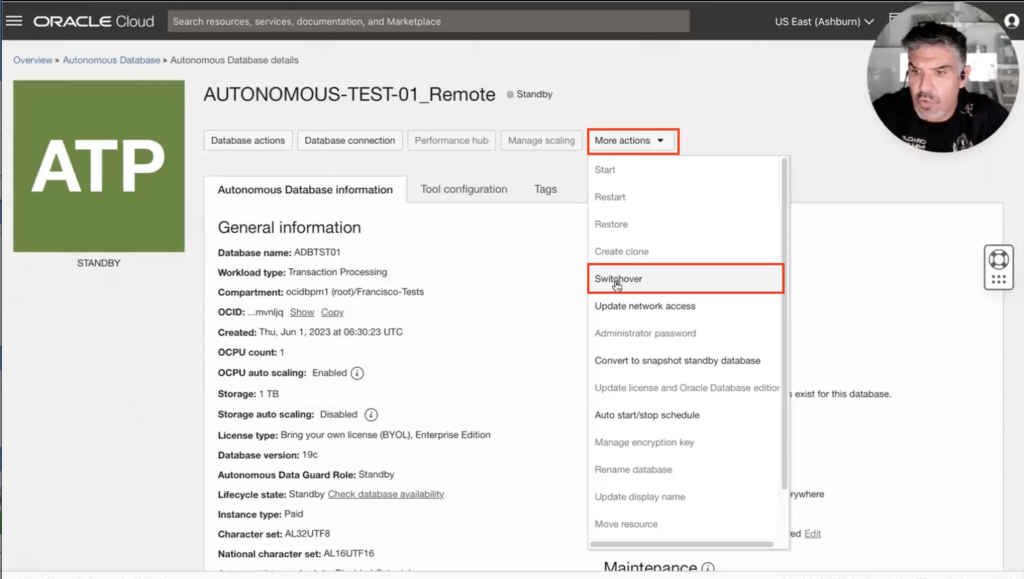
Task: Open the Tags tab
Action: click(545, 189)
